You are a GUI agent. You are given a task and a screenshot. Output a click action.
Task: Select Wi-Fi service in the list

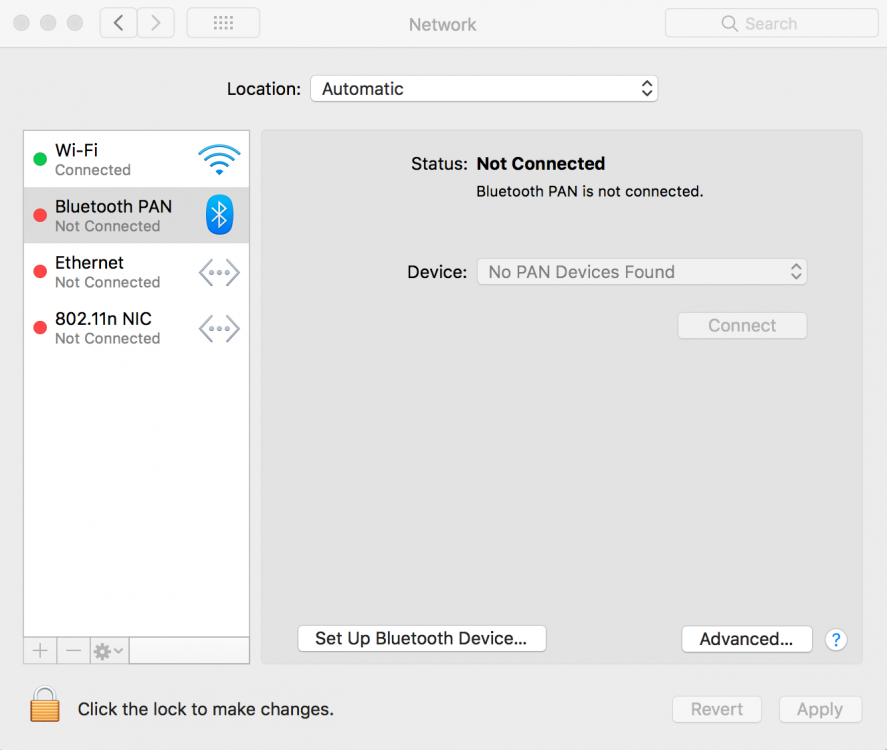tap(110, 159)
